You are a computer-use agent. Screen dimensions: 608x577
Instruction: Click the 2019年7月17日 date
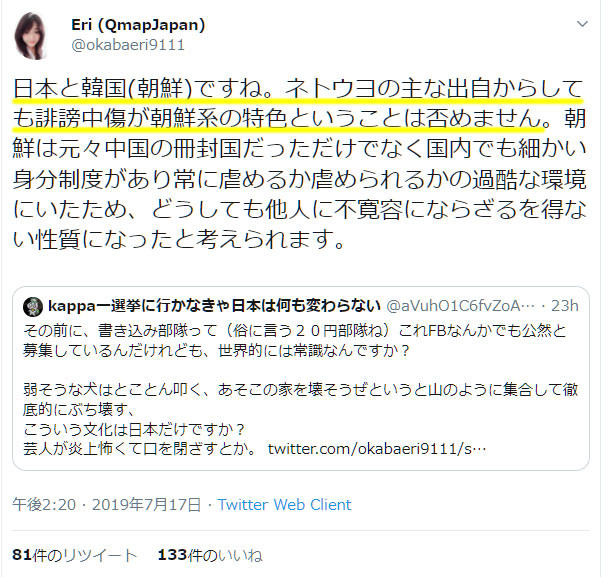[146, 505]
